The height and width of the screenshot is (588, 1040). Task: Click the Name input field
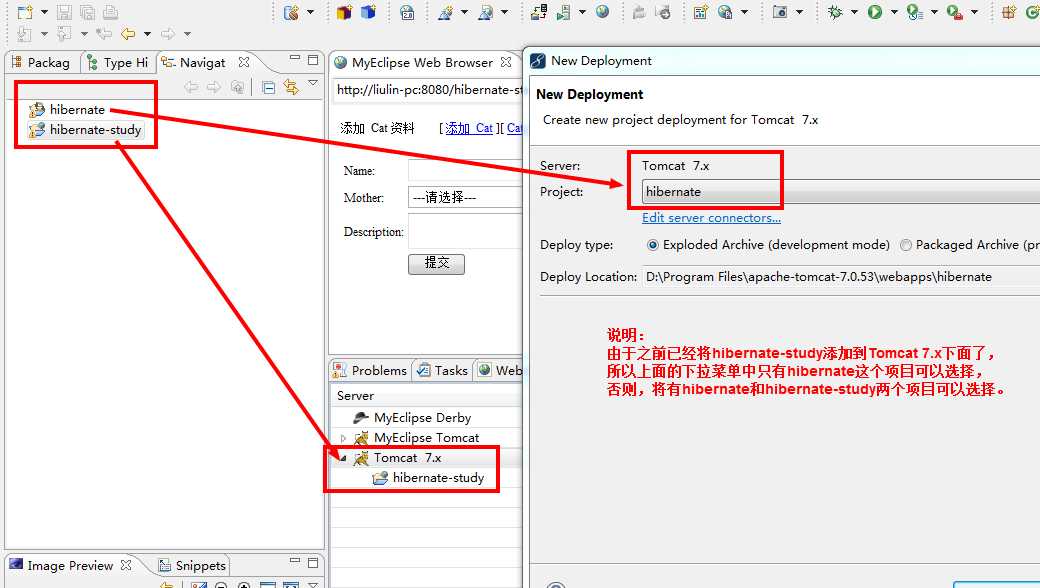(465, 170)
